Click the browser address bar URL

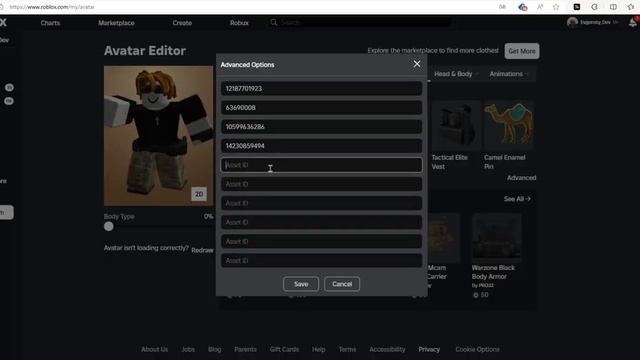(52, 7)
